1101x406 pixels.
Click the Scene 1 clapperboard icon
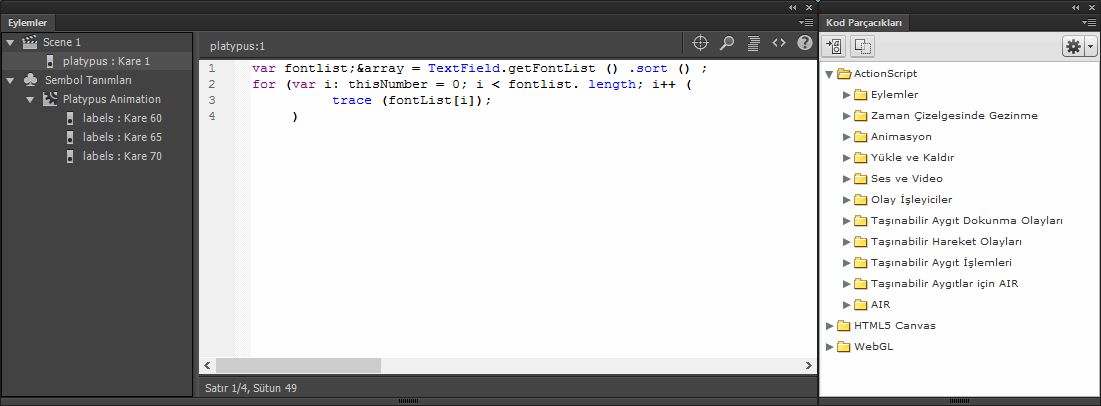point(29,42)
